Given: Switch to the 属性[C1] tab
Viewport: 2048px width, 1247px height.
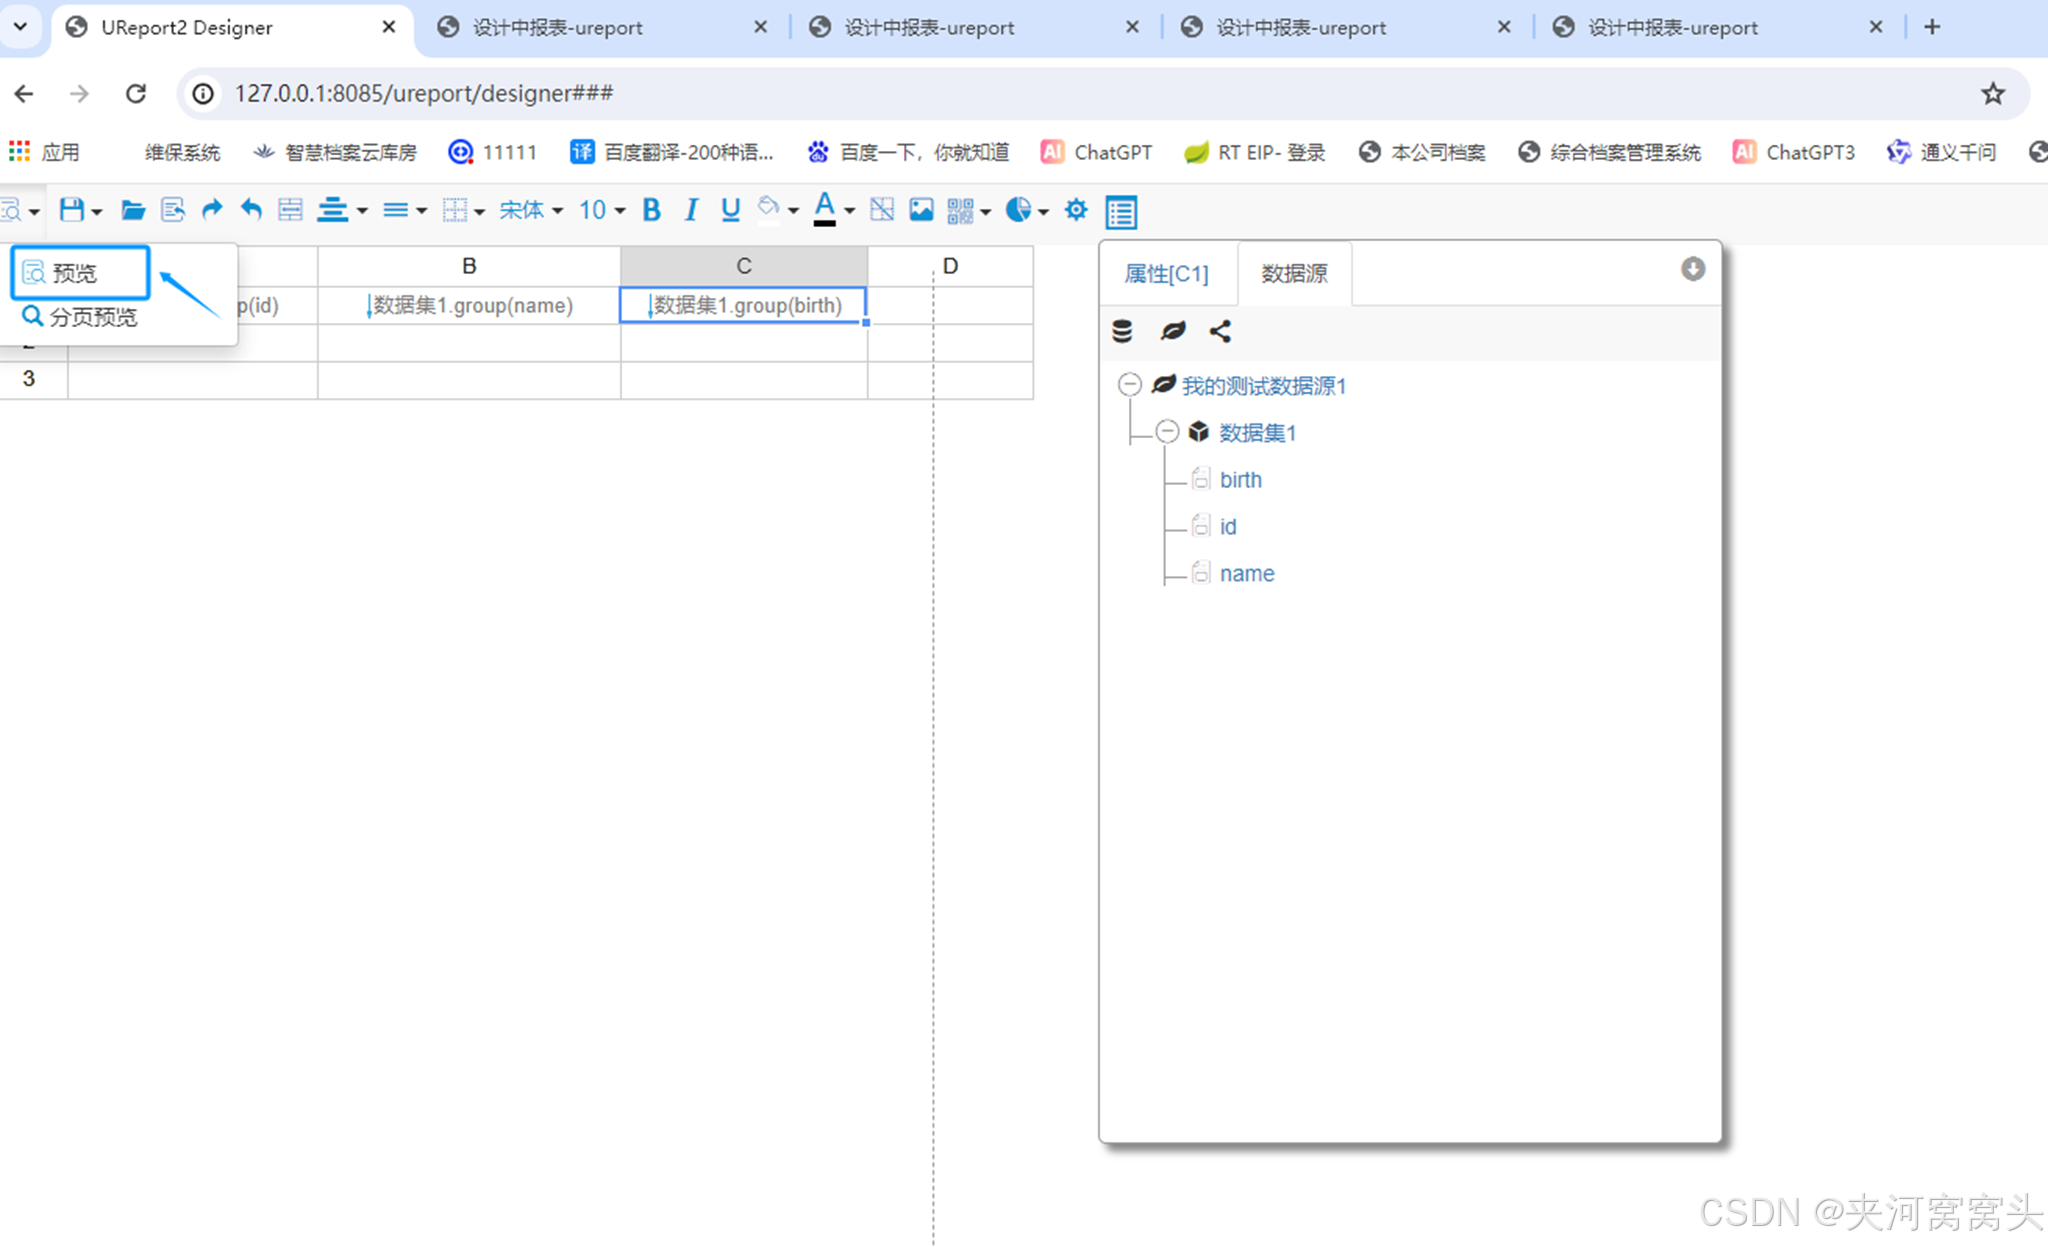Looking at the screenshot, I should click(x=1166, y=274).
